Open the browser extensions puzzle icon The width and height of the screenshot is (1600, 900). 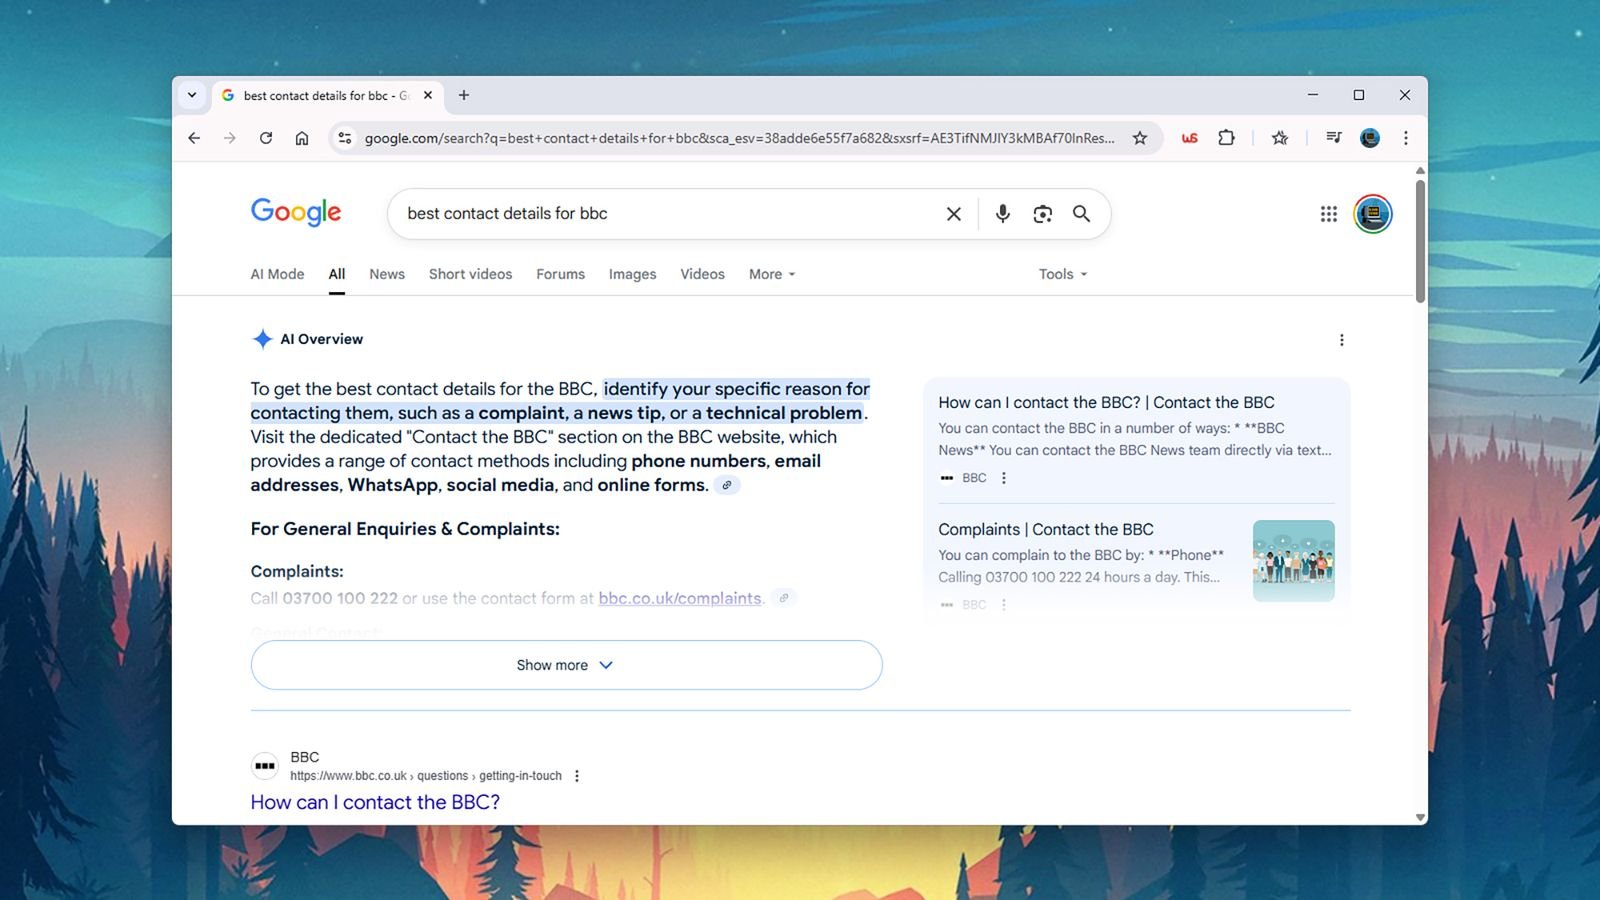pyautogui.click(x=1227, y=138)
